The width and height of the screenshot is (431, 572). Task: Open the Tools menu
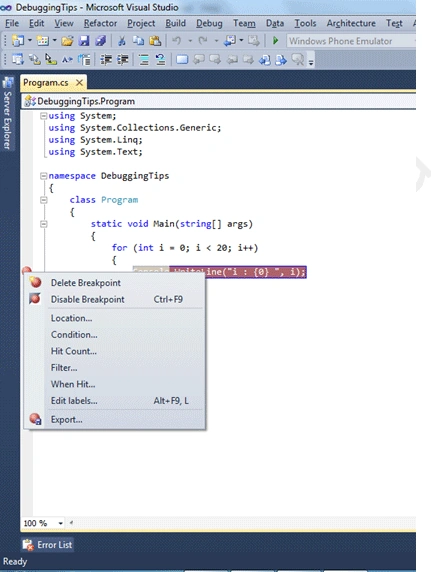coord(305,23)
